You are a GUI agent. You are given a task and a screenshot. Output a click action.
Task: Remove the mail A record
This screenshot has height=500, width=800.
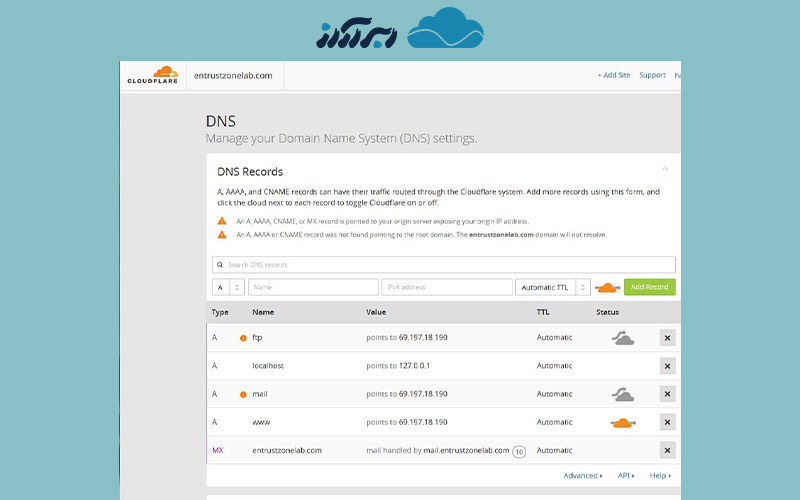click(667, 394)
